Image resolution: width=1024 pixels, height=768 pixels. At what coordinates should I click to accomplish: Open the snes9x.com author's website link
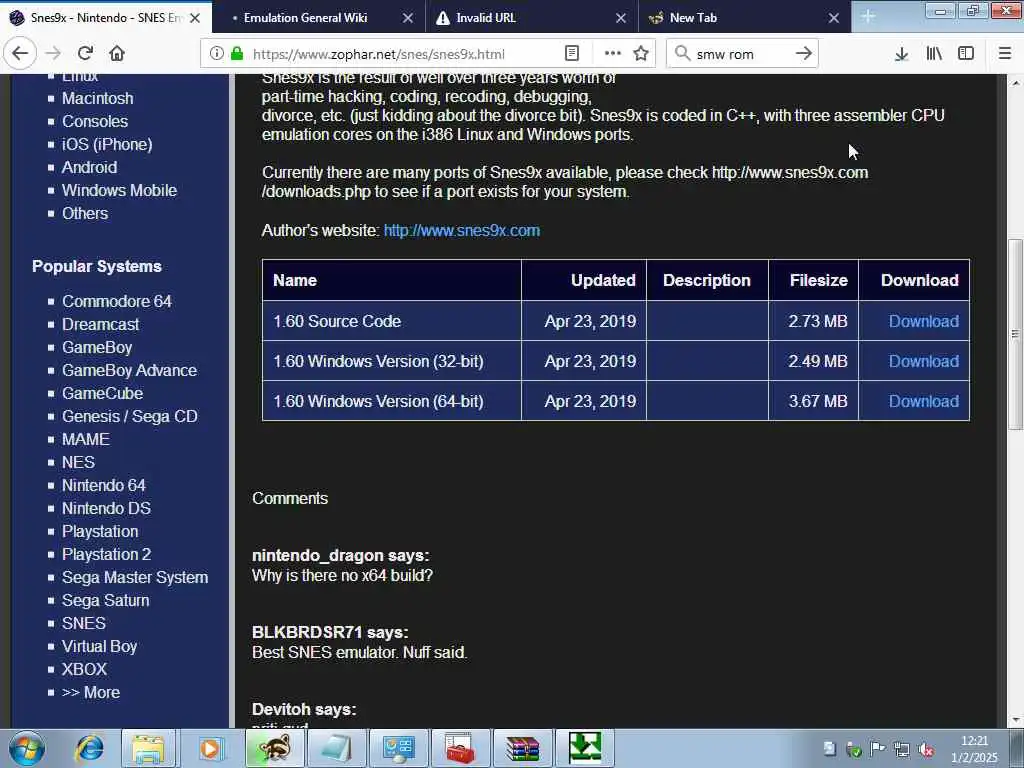(462, 231)
